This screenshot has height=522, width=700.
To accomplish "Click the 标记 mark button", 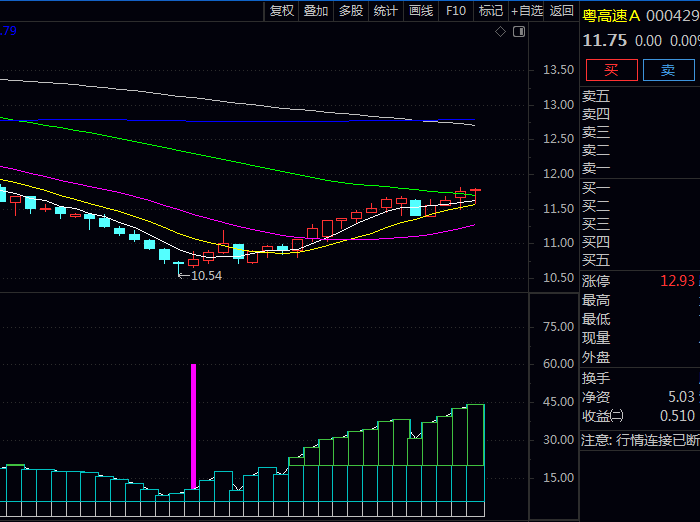I will [x=490, y=11].
